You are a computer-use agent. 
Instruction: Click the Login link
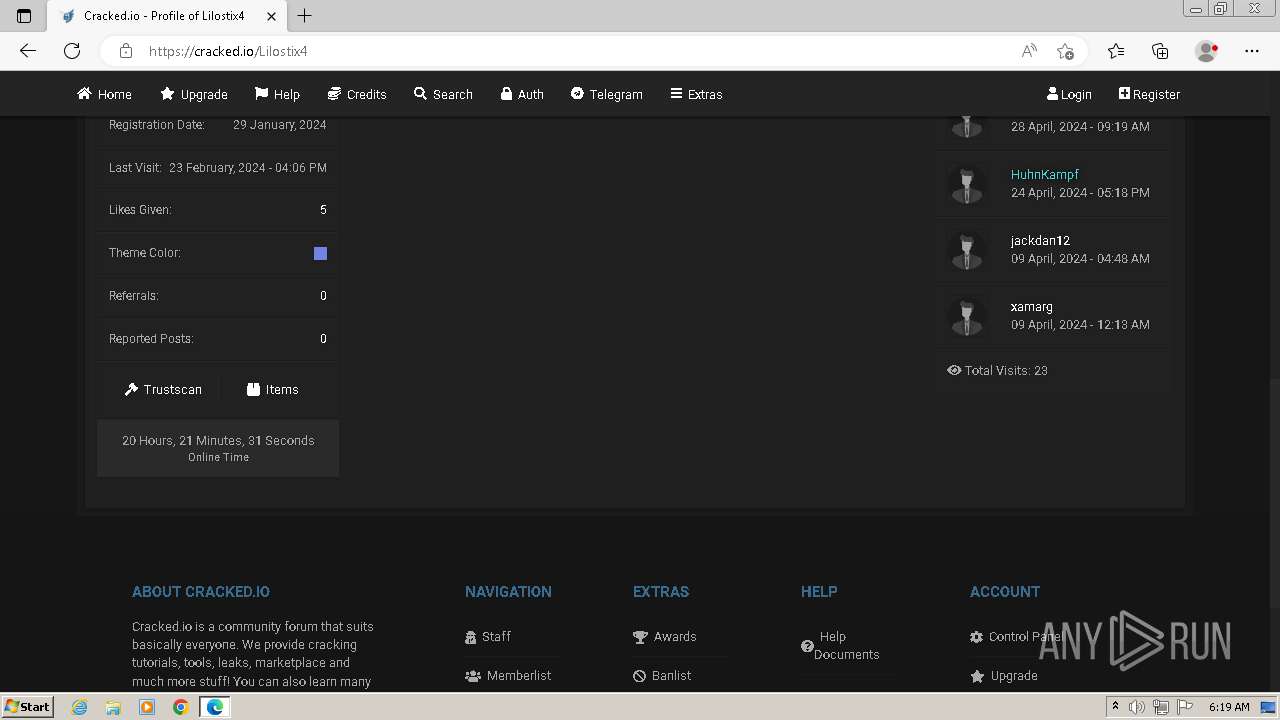click(x=1069, y=94)
